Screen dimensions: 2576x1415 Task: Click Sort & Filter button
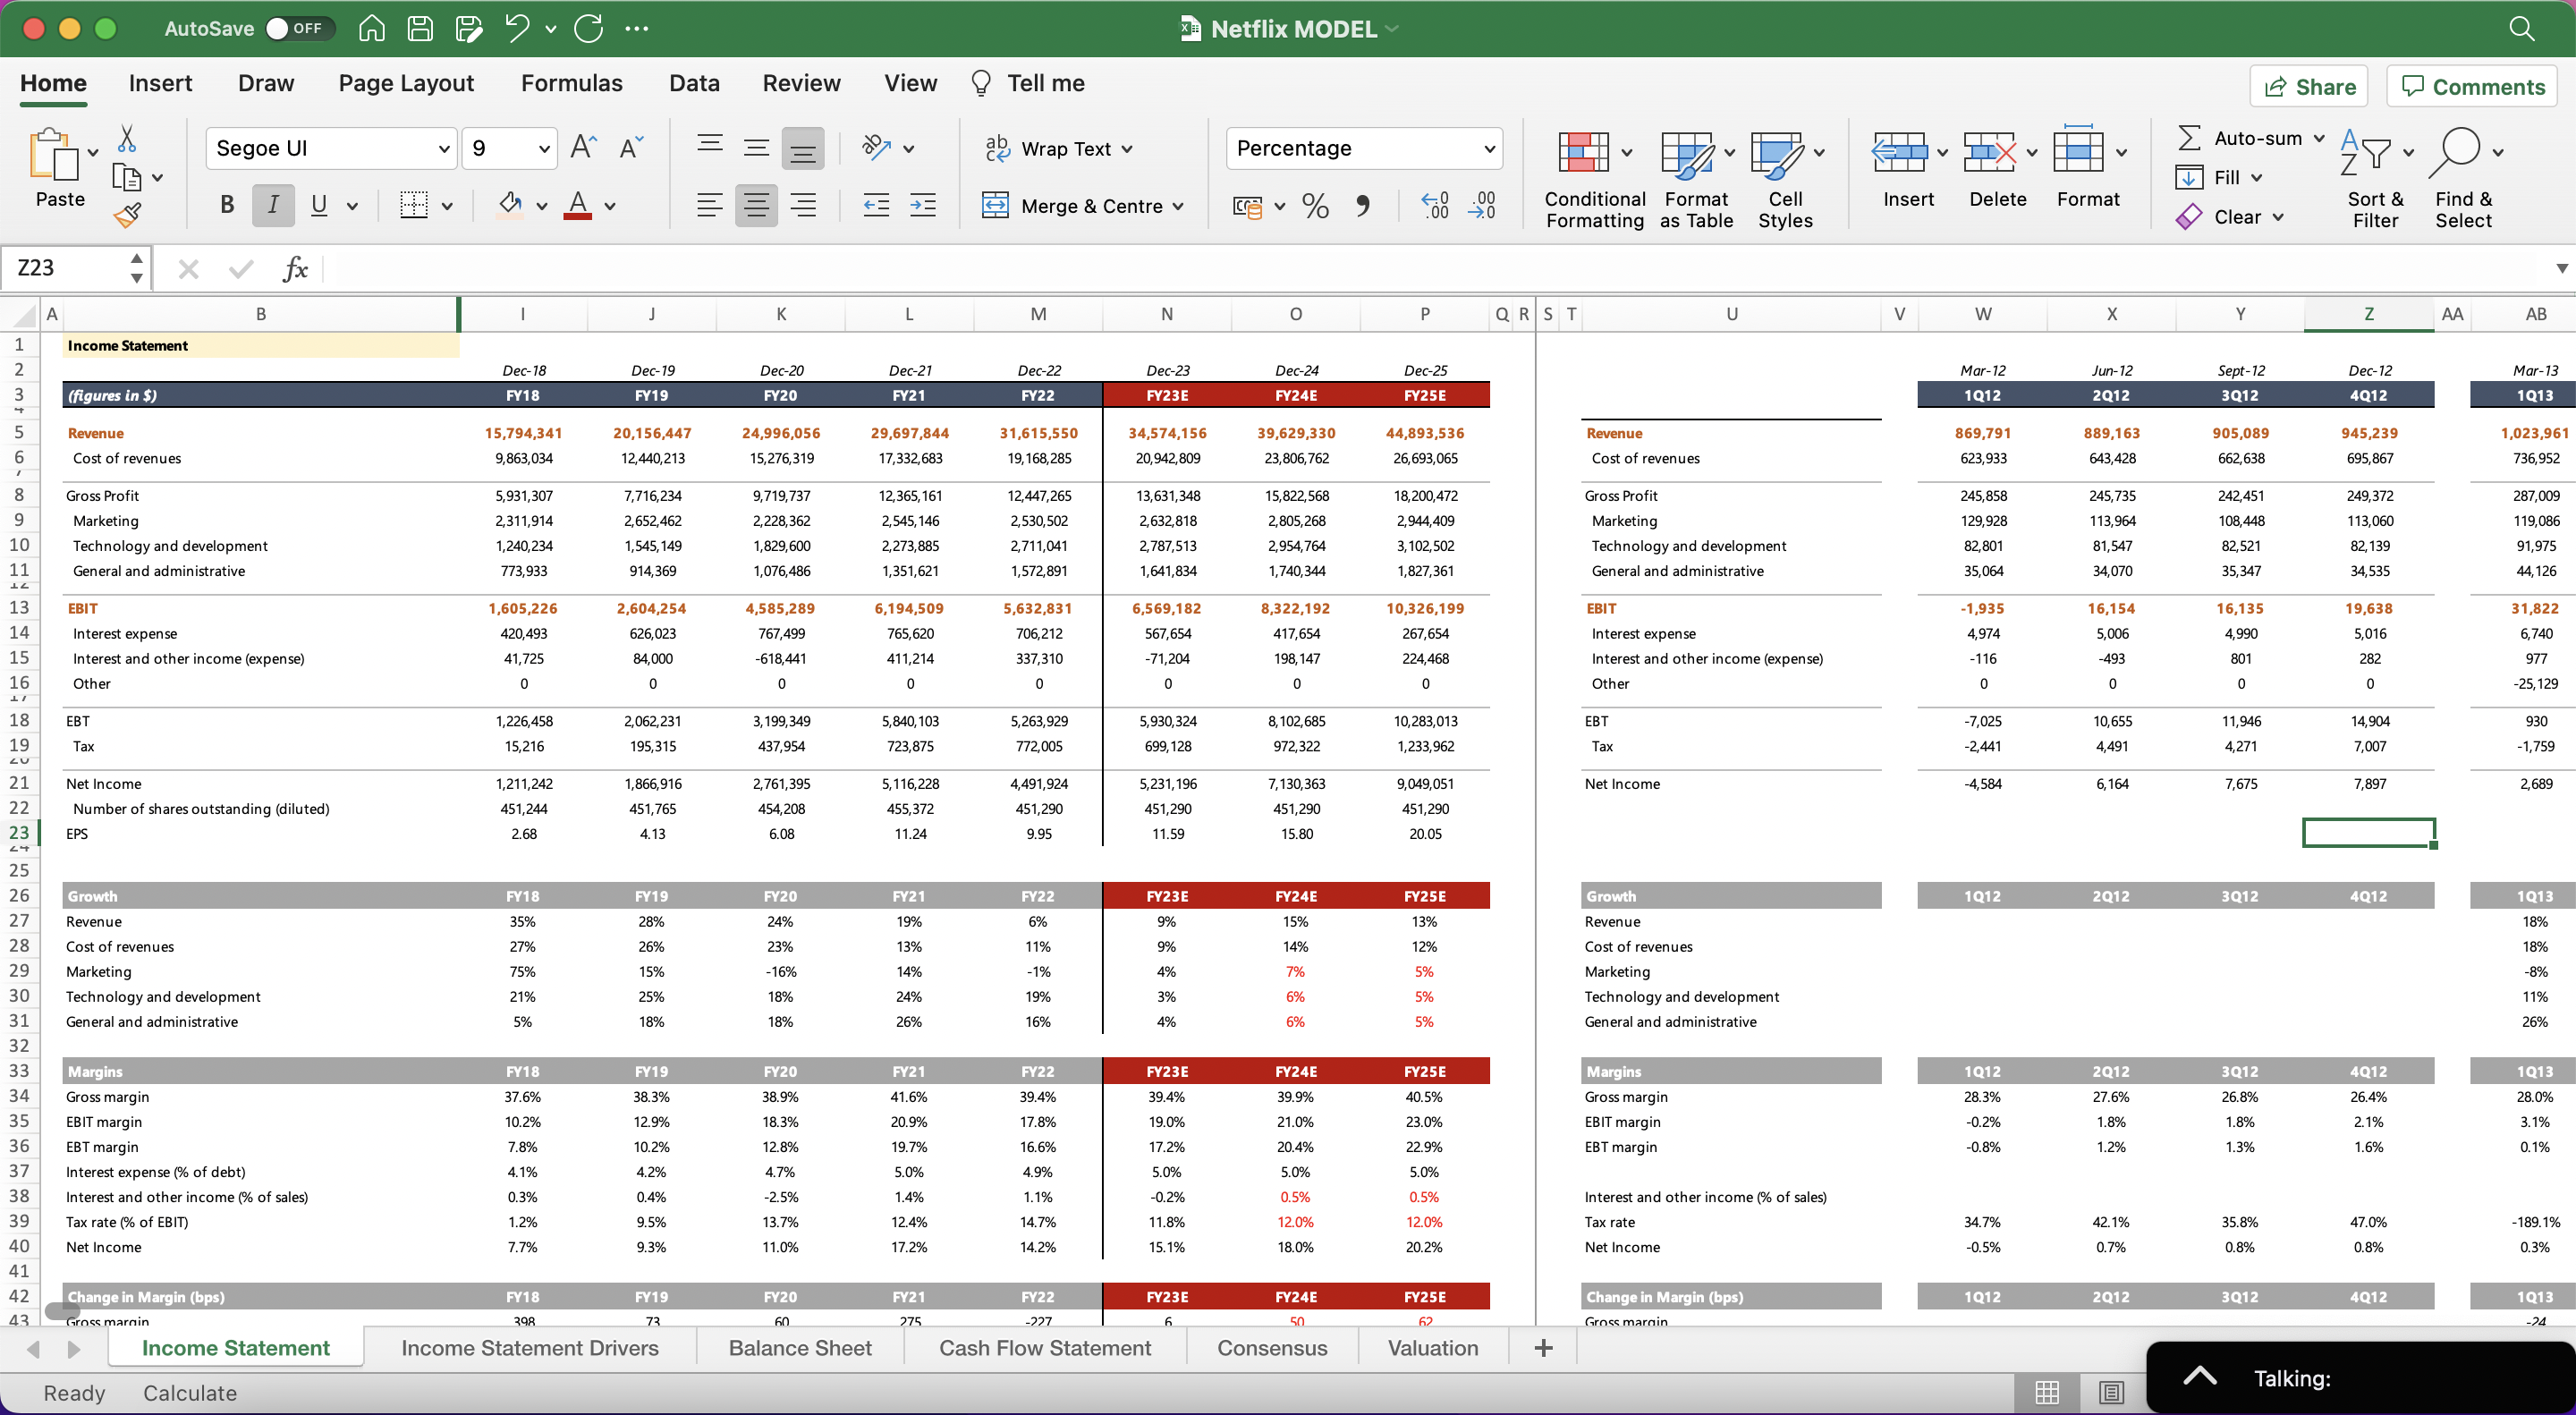[2375, 180]
